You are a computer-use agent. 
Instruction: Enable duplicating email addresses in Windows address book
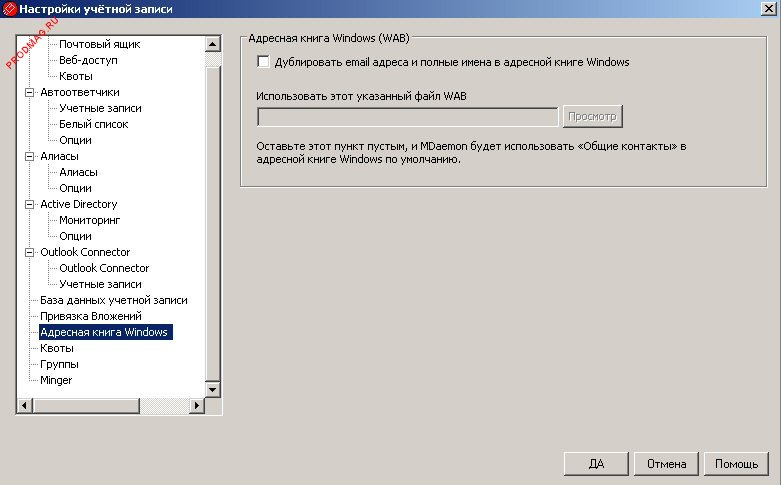coord(264,62)
